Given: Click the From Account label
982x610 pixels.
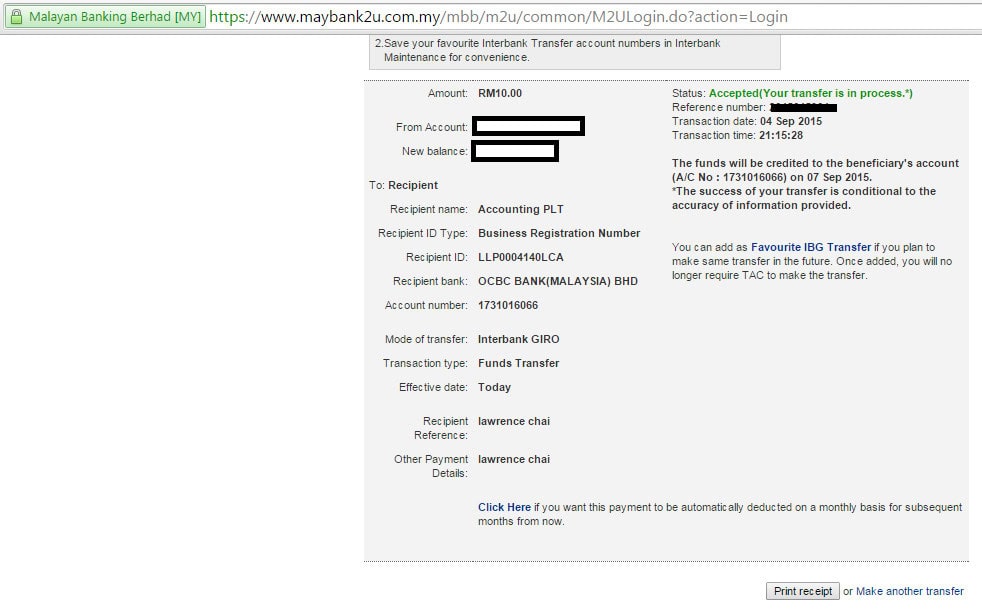Looking at the screenshot, I should 432,127.
